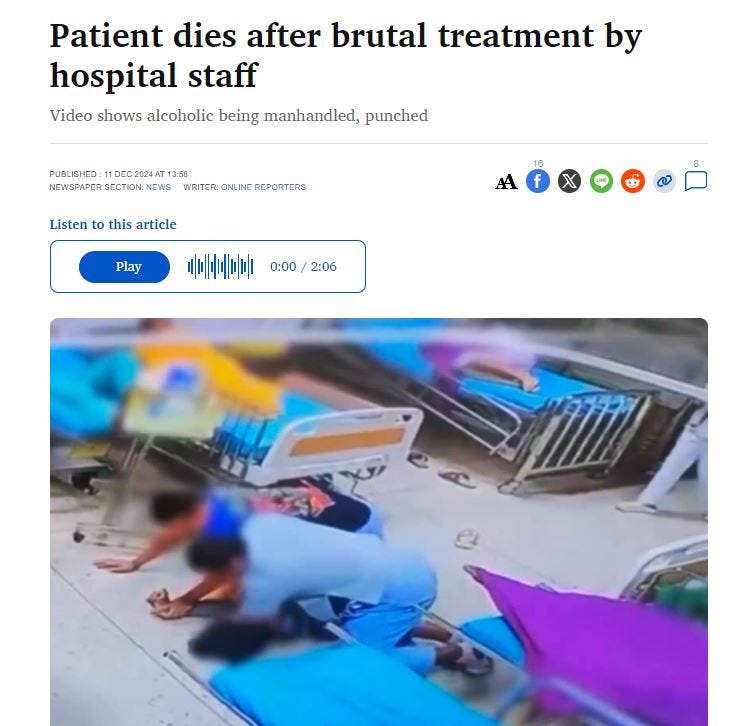Screen dimensions: 733x726
Task: Share article on X
Action: point(569,181)
